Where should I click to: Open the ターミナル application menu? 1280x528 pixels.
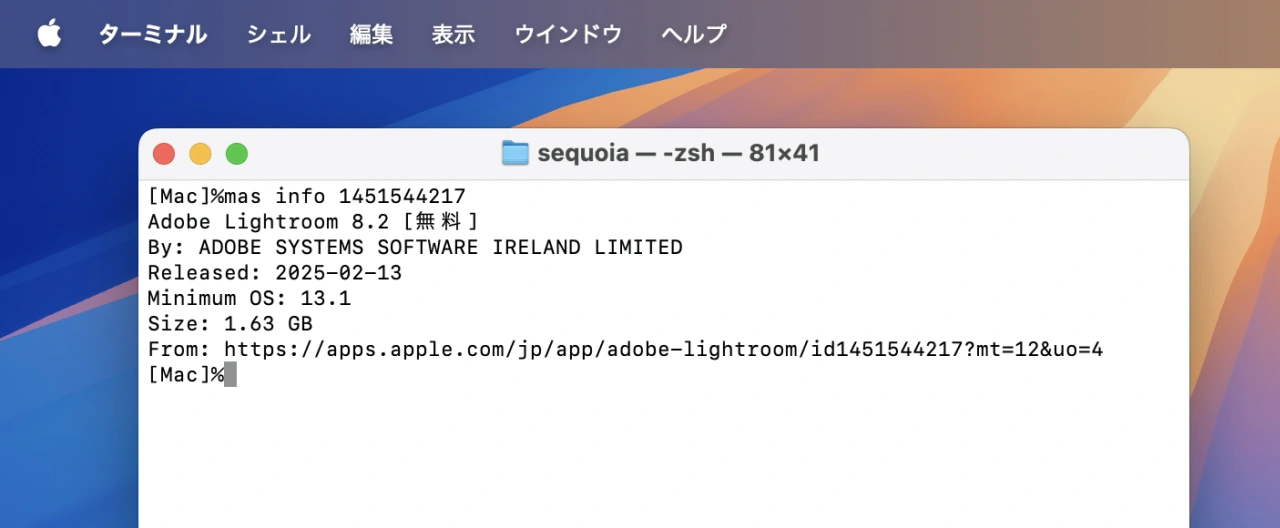pyautogui.click(x=152, y=34)
